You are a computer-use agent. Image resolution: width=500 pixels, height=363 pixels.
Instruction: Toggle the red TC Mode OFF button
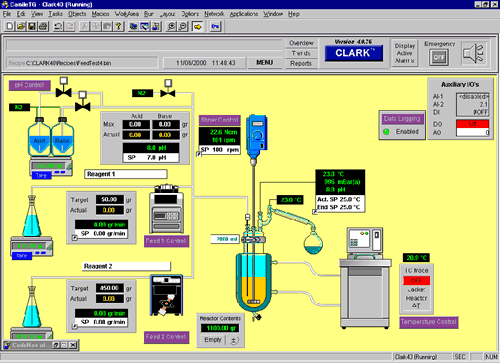[416, 281]
